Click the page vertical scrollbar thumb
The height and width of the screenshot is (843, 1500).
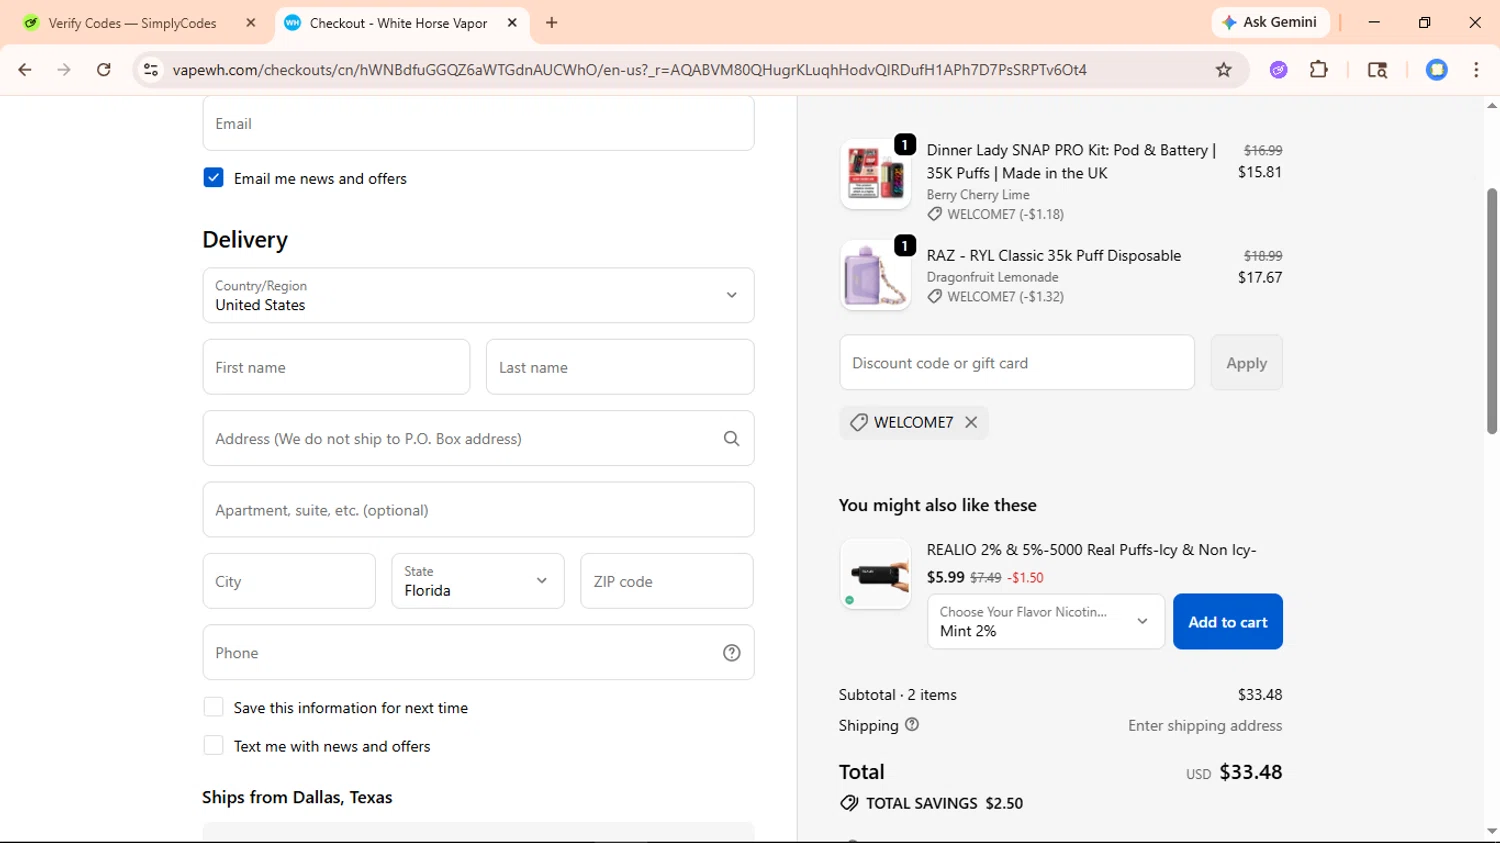[1491, 310]
